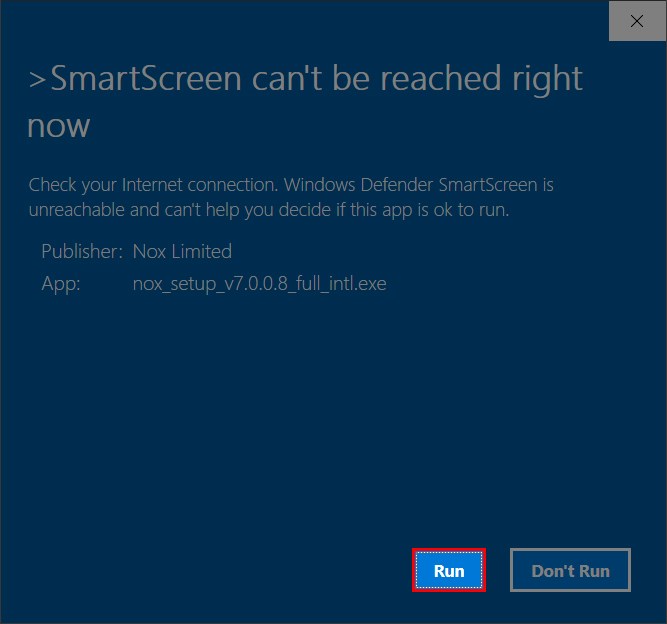This screenshot has width=667, height=624.
Task: Click the 'SmartScreen can't be reached right now' heading
Action: (305, 102)
